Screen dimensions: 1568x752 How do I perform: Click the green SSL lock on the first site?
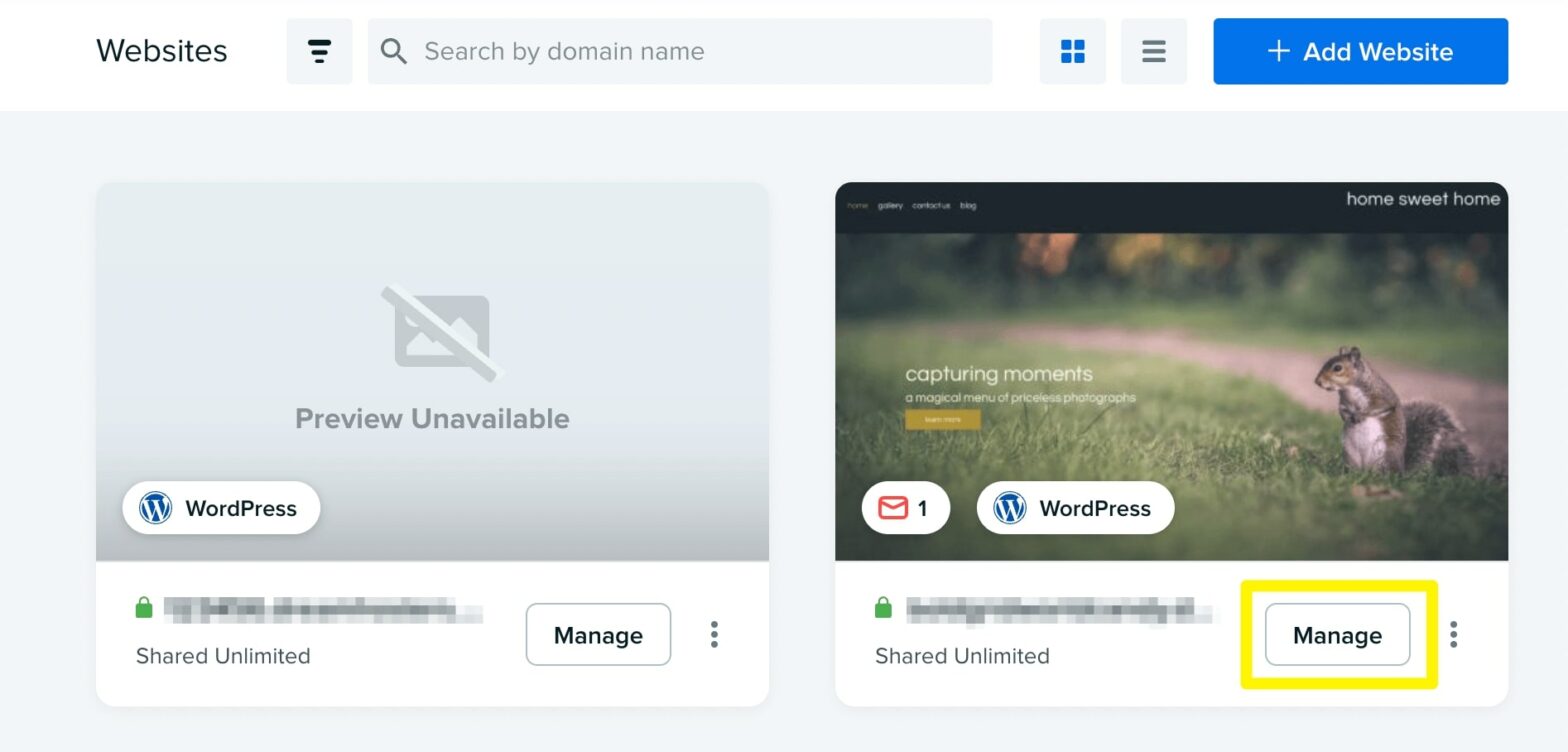tap(144, 608)
